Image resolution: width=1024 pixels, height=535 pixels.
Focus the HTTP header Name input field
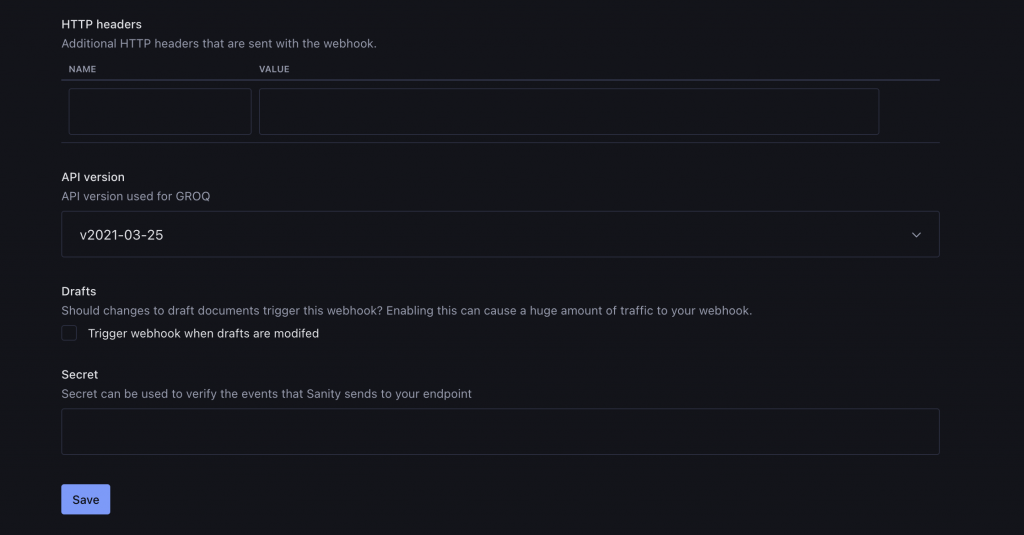(x=160, y=111)
